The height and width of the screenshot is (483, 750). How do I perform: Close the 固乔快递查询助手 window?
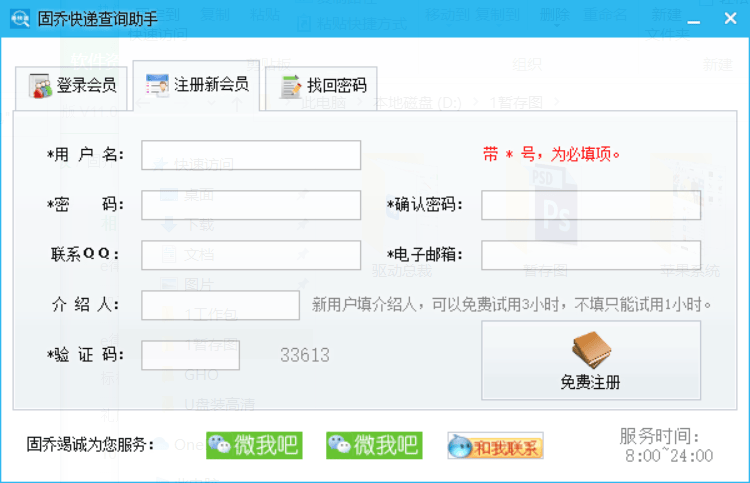pyautogui.click(x=730, y=19)
